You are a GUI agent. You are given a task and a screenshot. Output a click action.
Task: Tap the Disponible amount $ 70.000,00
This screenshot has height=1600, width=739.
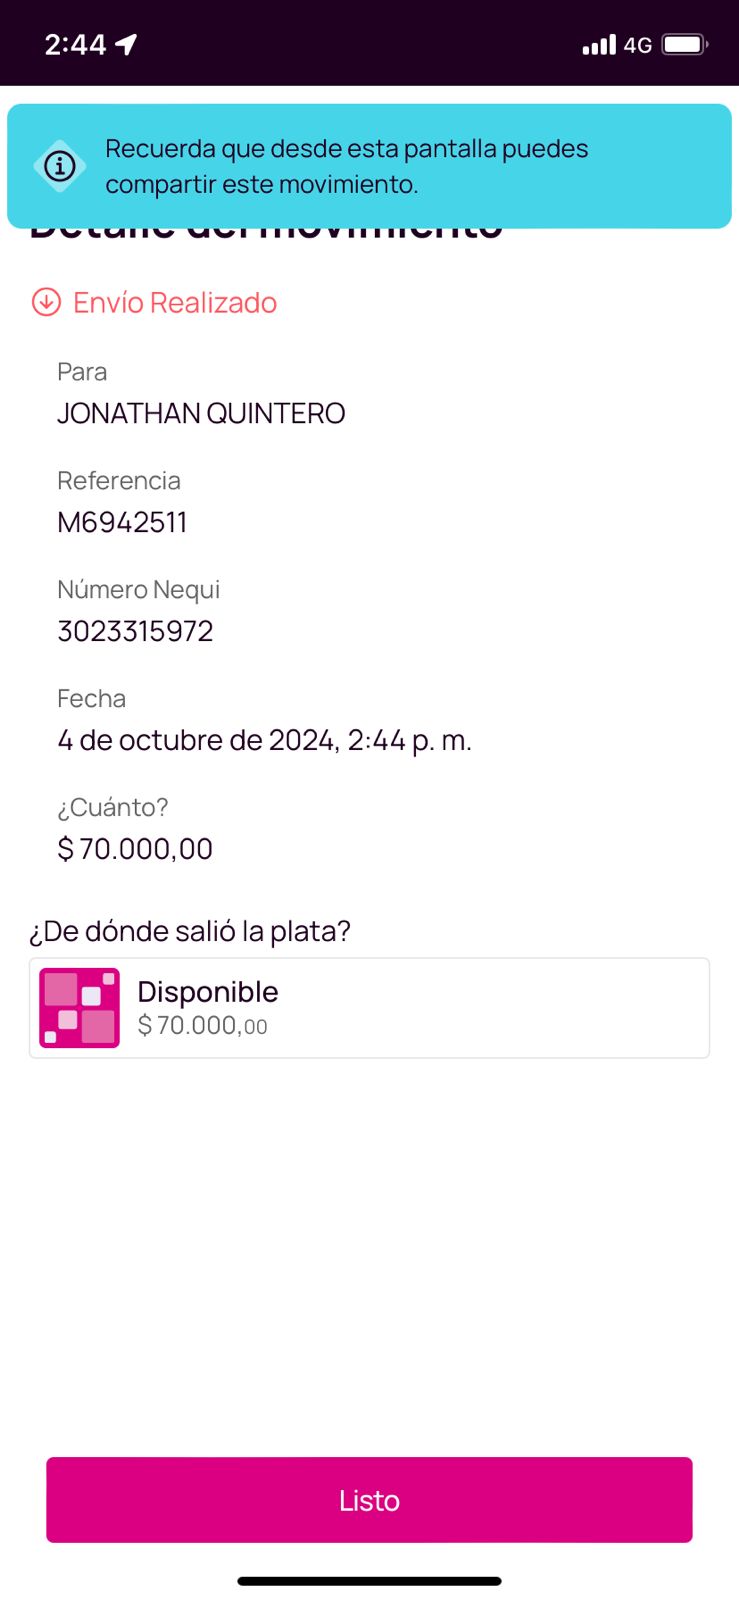(202, 1026)
